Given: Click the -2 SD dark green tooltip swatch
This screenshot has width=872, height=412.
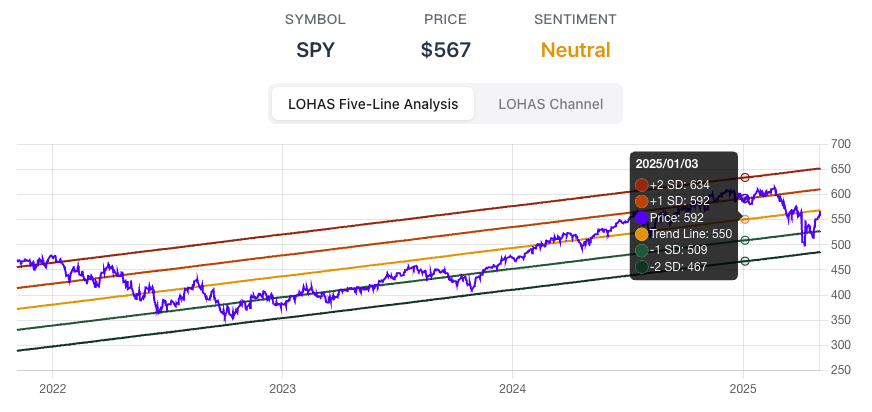Looking at the screenshot, I should point(642,267).
